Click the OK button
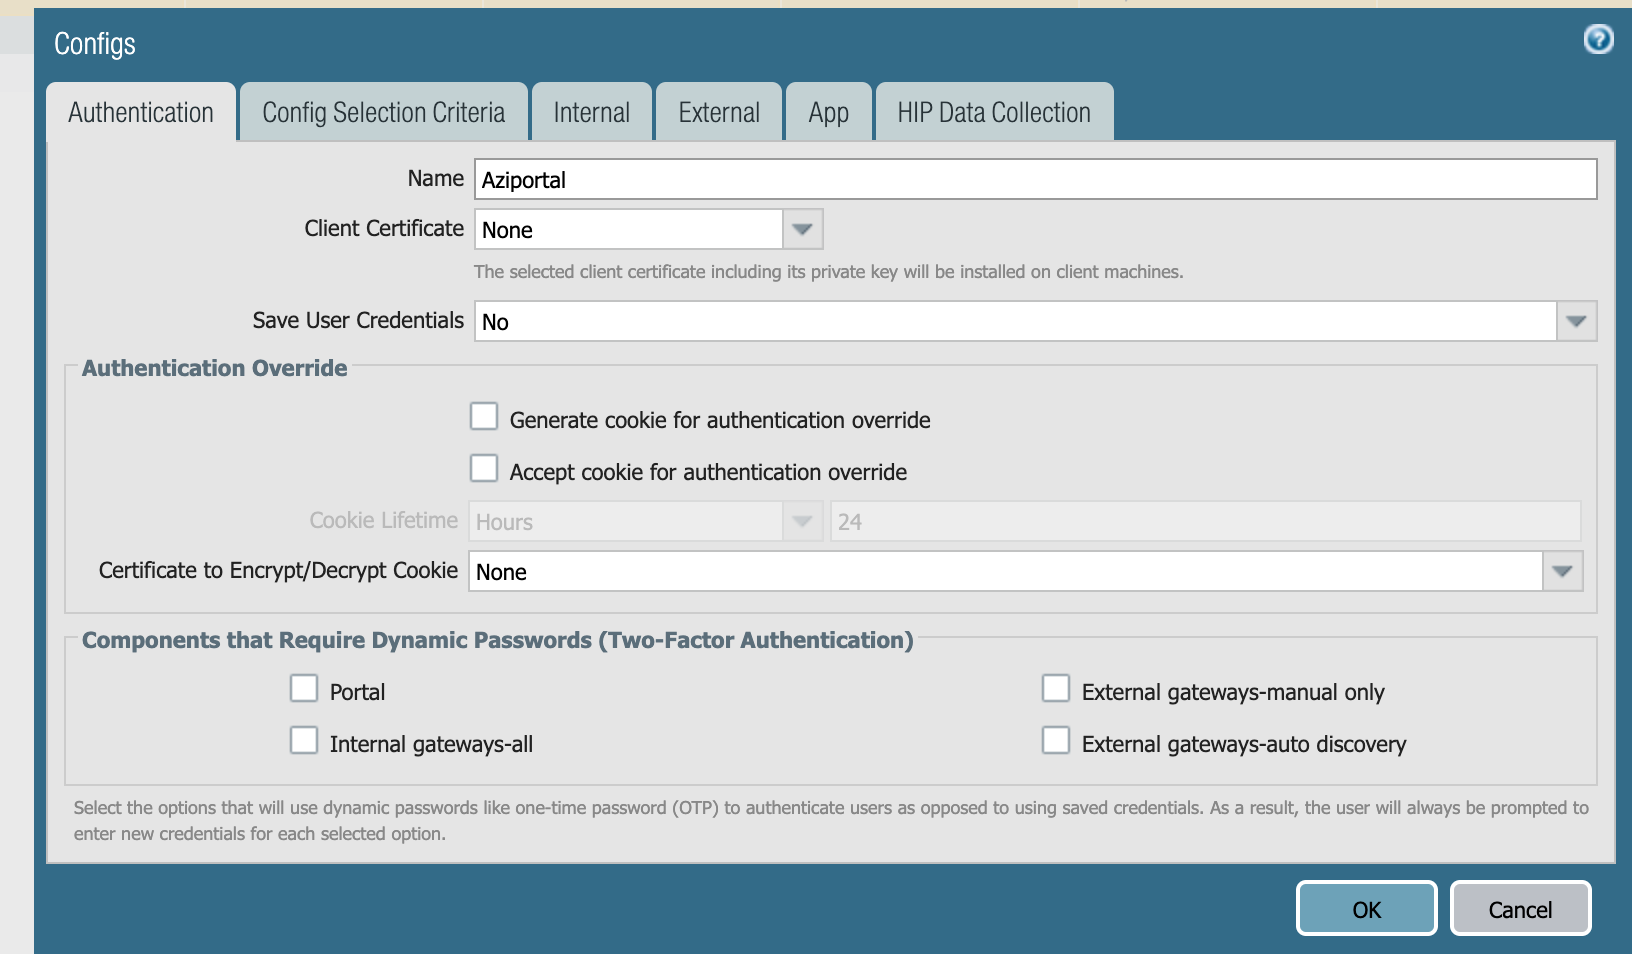 click(1366, 909)
